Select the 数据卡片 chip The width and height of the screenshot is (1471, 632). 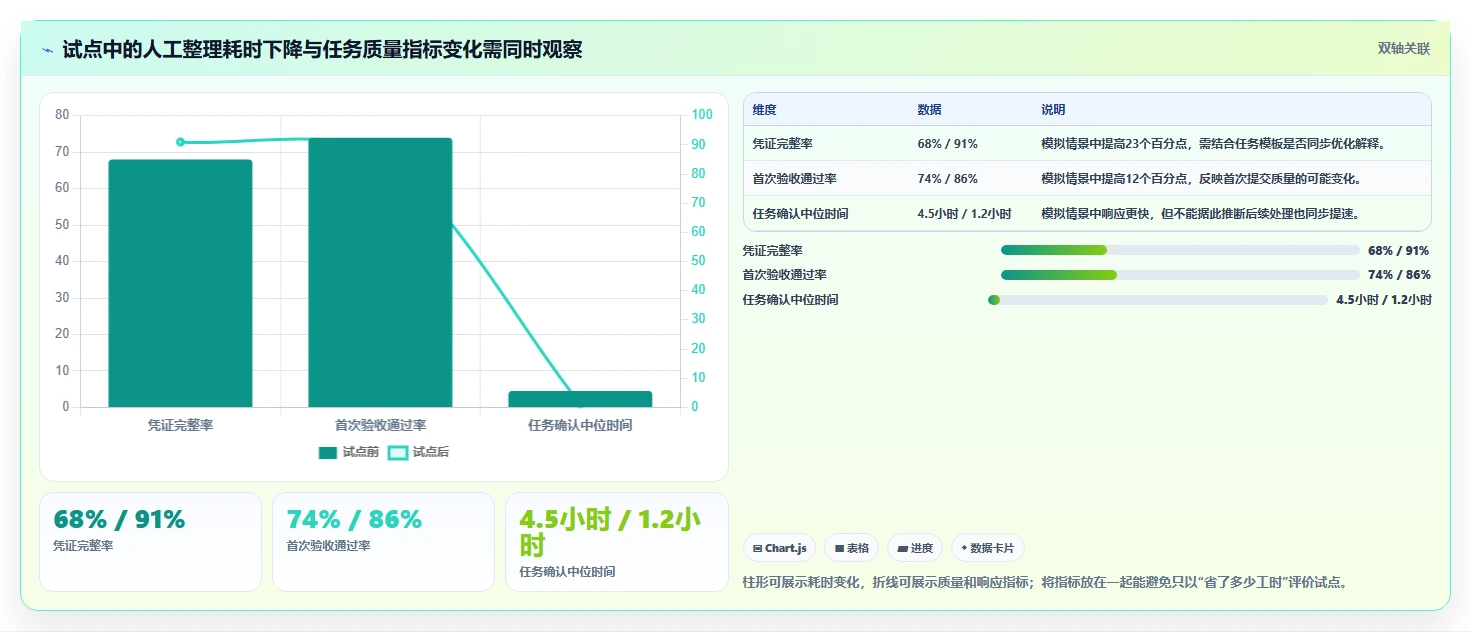click(x=988, y=548)
